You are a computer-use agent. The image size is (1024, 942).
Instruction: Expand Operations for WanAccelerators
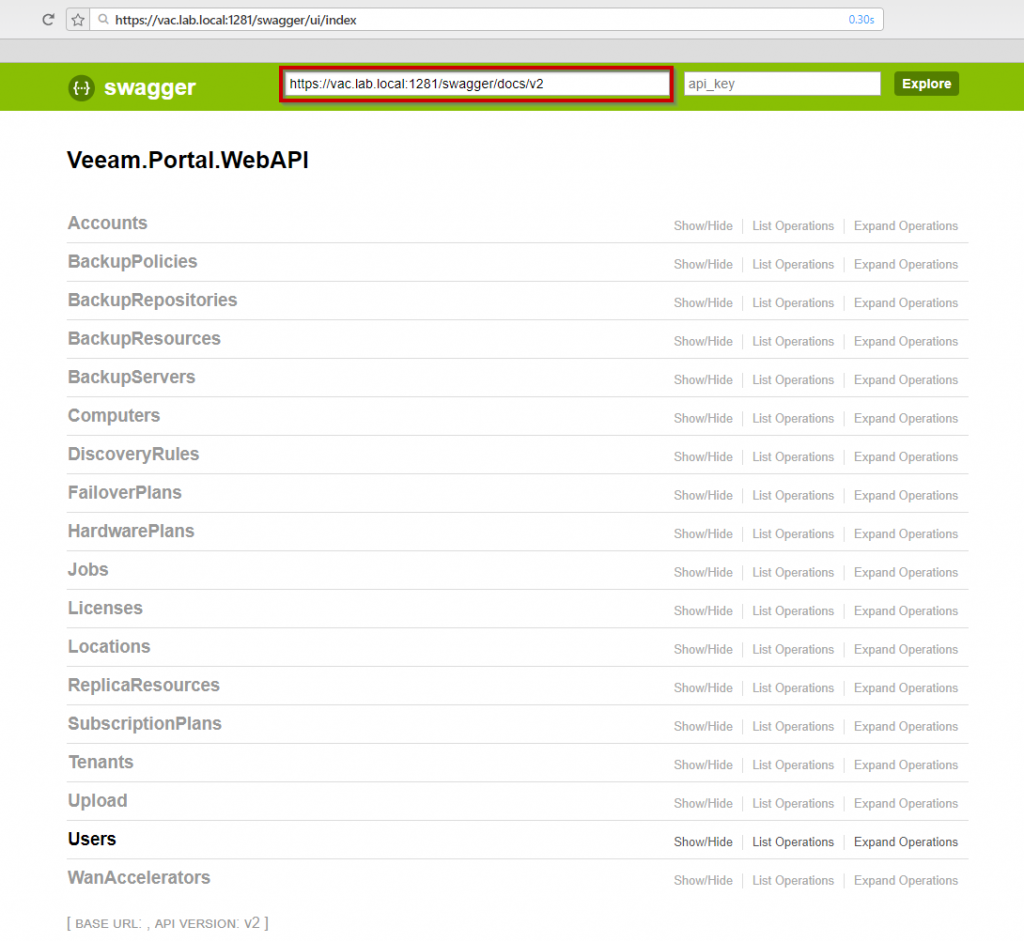(x=905, y=881)
